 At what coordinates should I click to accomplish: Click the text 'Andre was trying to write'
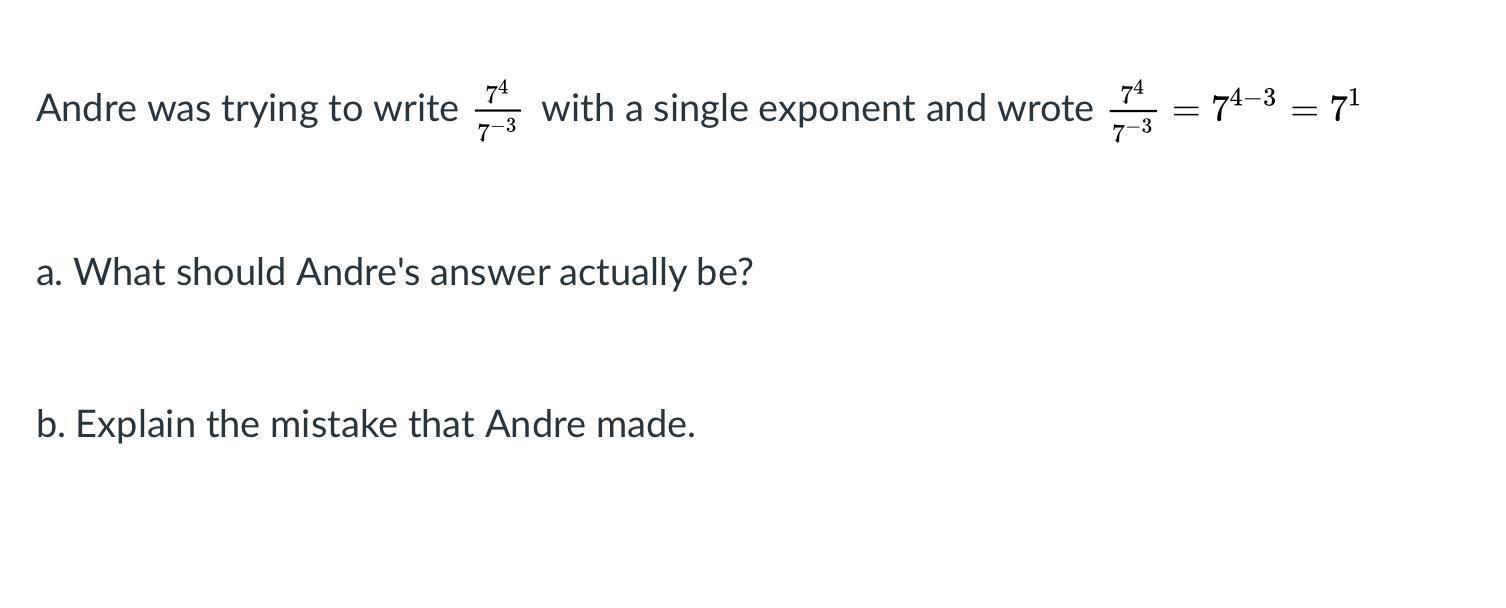coord(247,108)
